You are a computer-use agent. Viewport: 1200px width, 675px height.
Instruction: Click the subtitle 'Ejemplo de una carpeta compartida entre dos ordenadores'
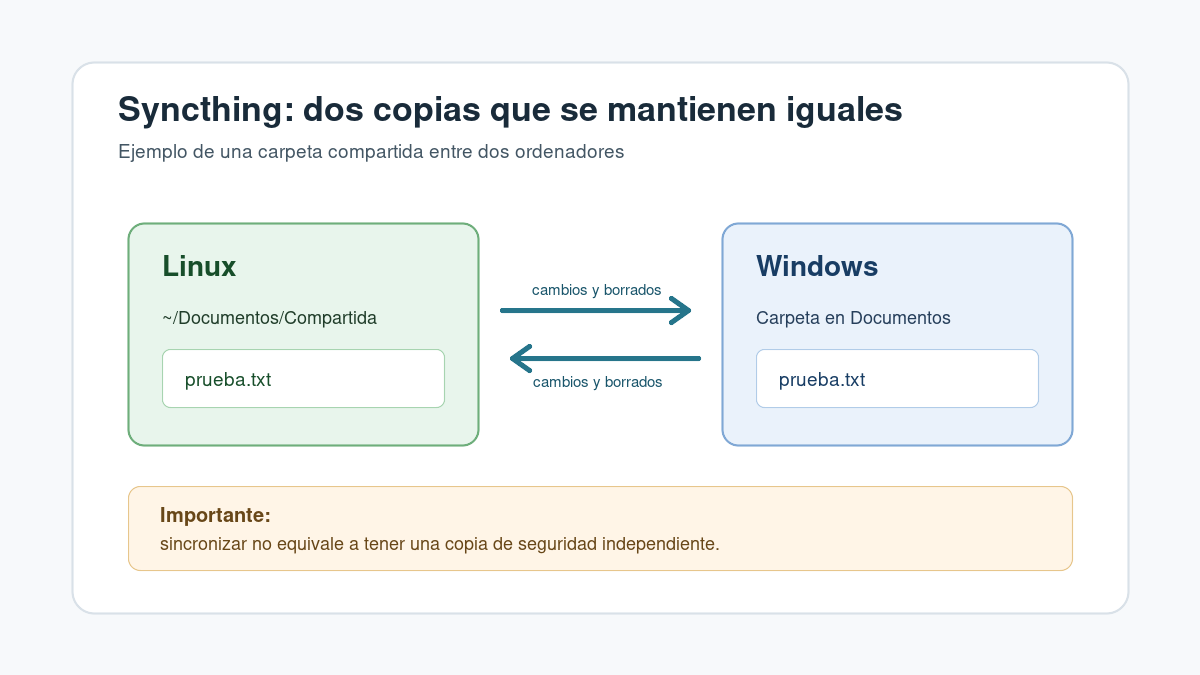[x=371, y=152]
